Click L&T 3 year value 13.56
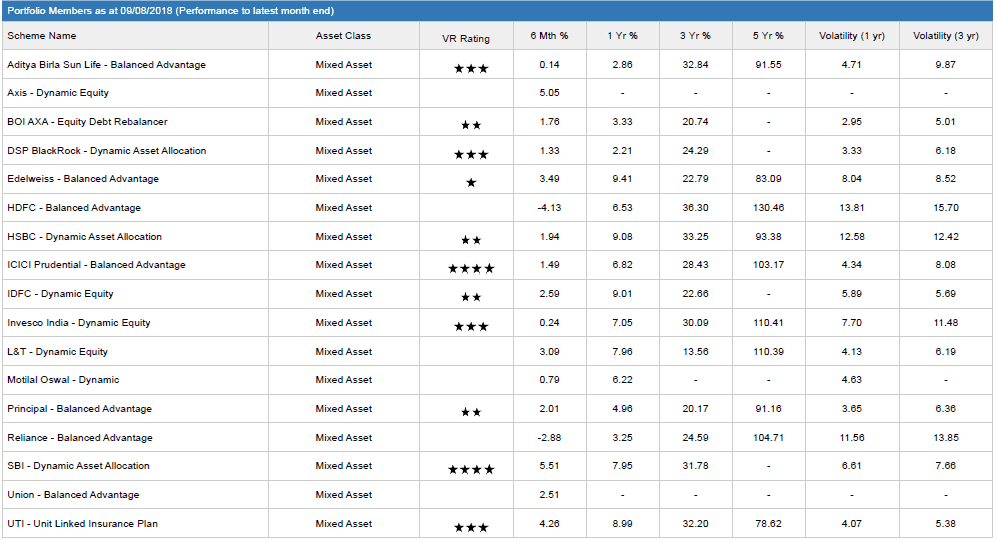996x540 pixels. pyautogui.click(x=696, y=352)
